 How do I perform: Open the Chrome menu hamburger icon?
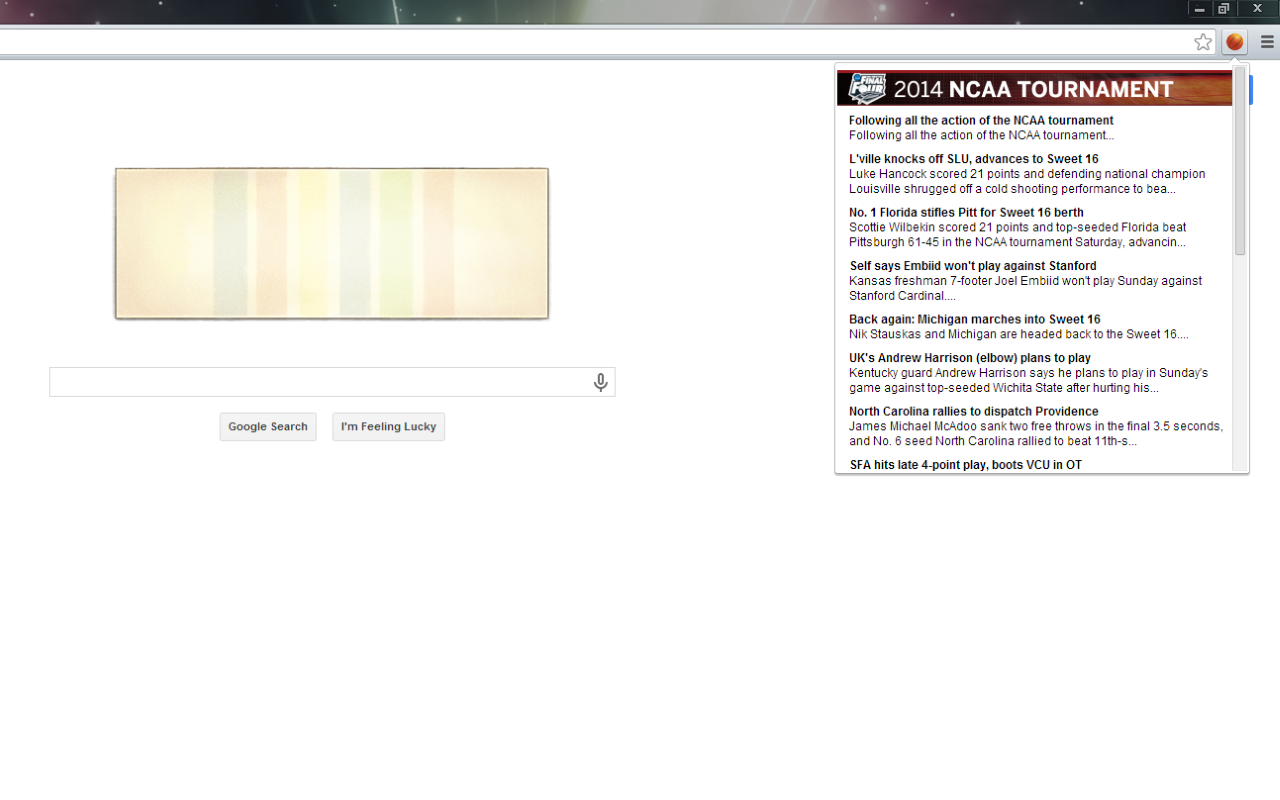(1267, 42)
